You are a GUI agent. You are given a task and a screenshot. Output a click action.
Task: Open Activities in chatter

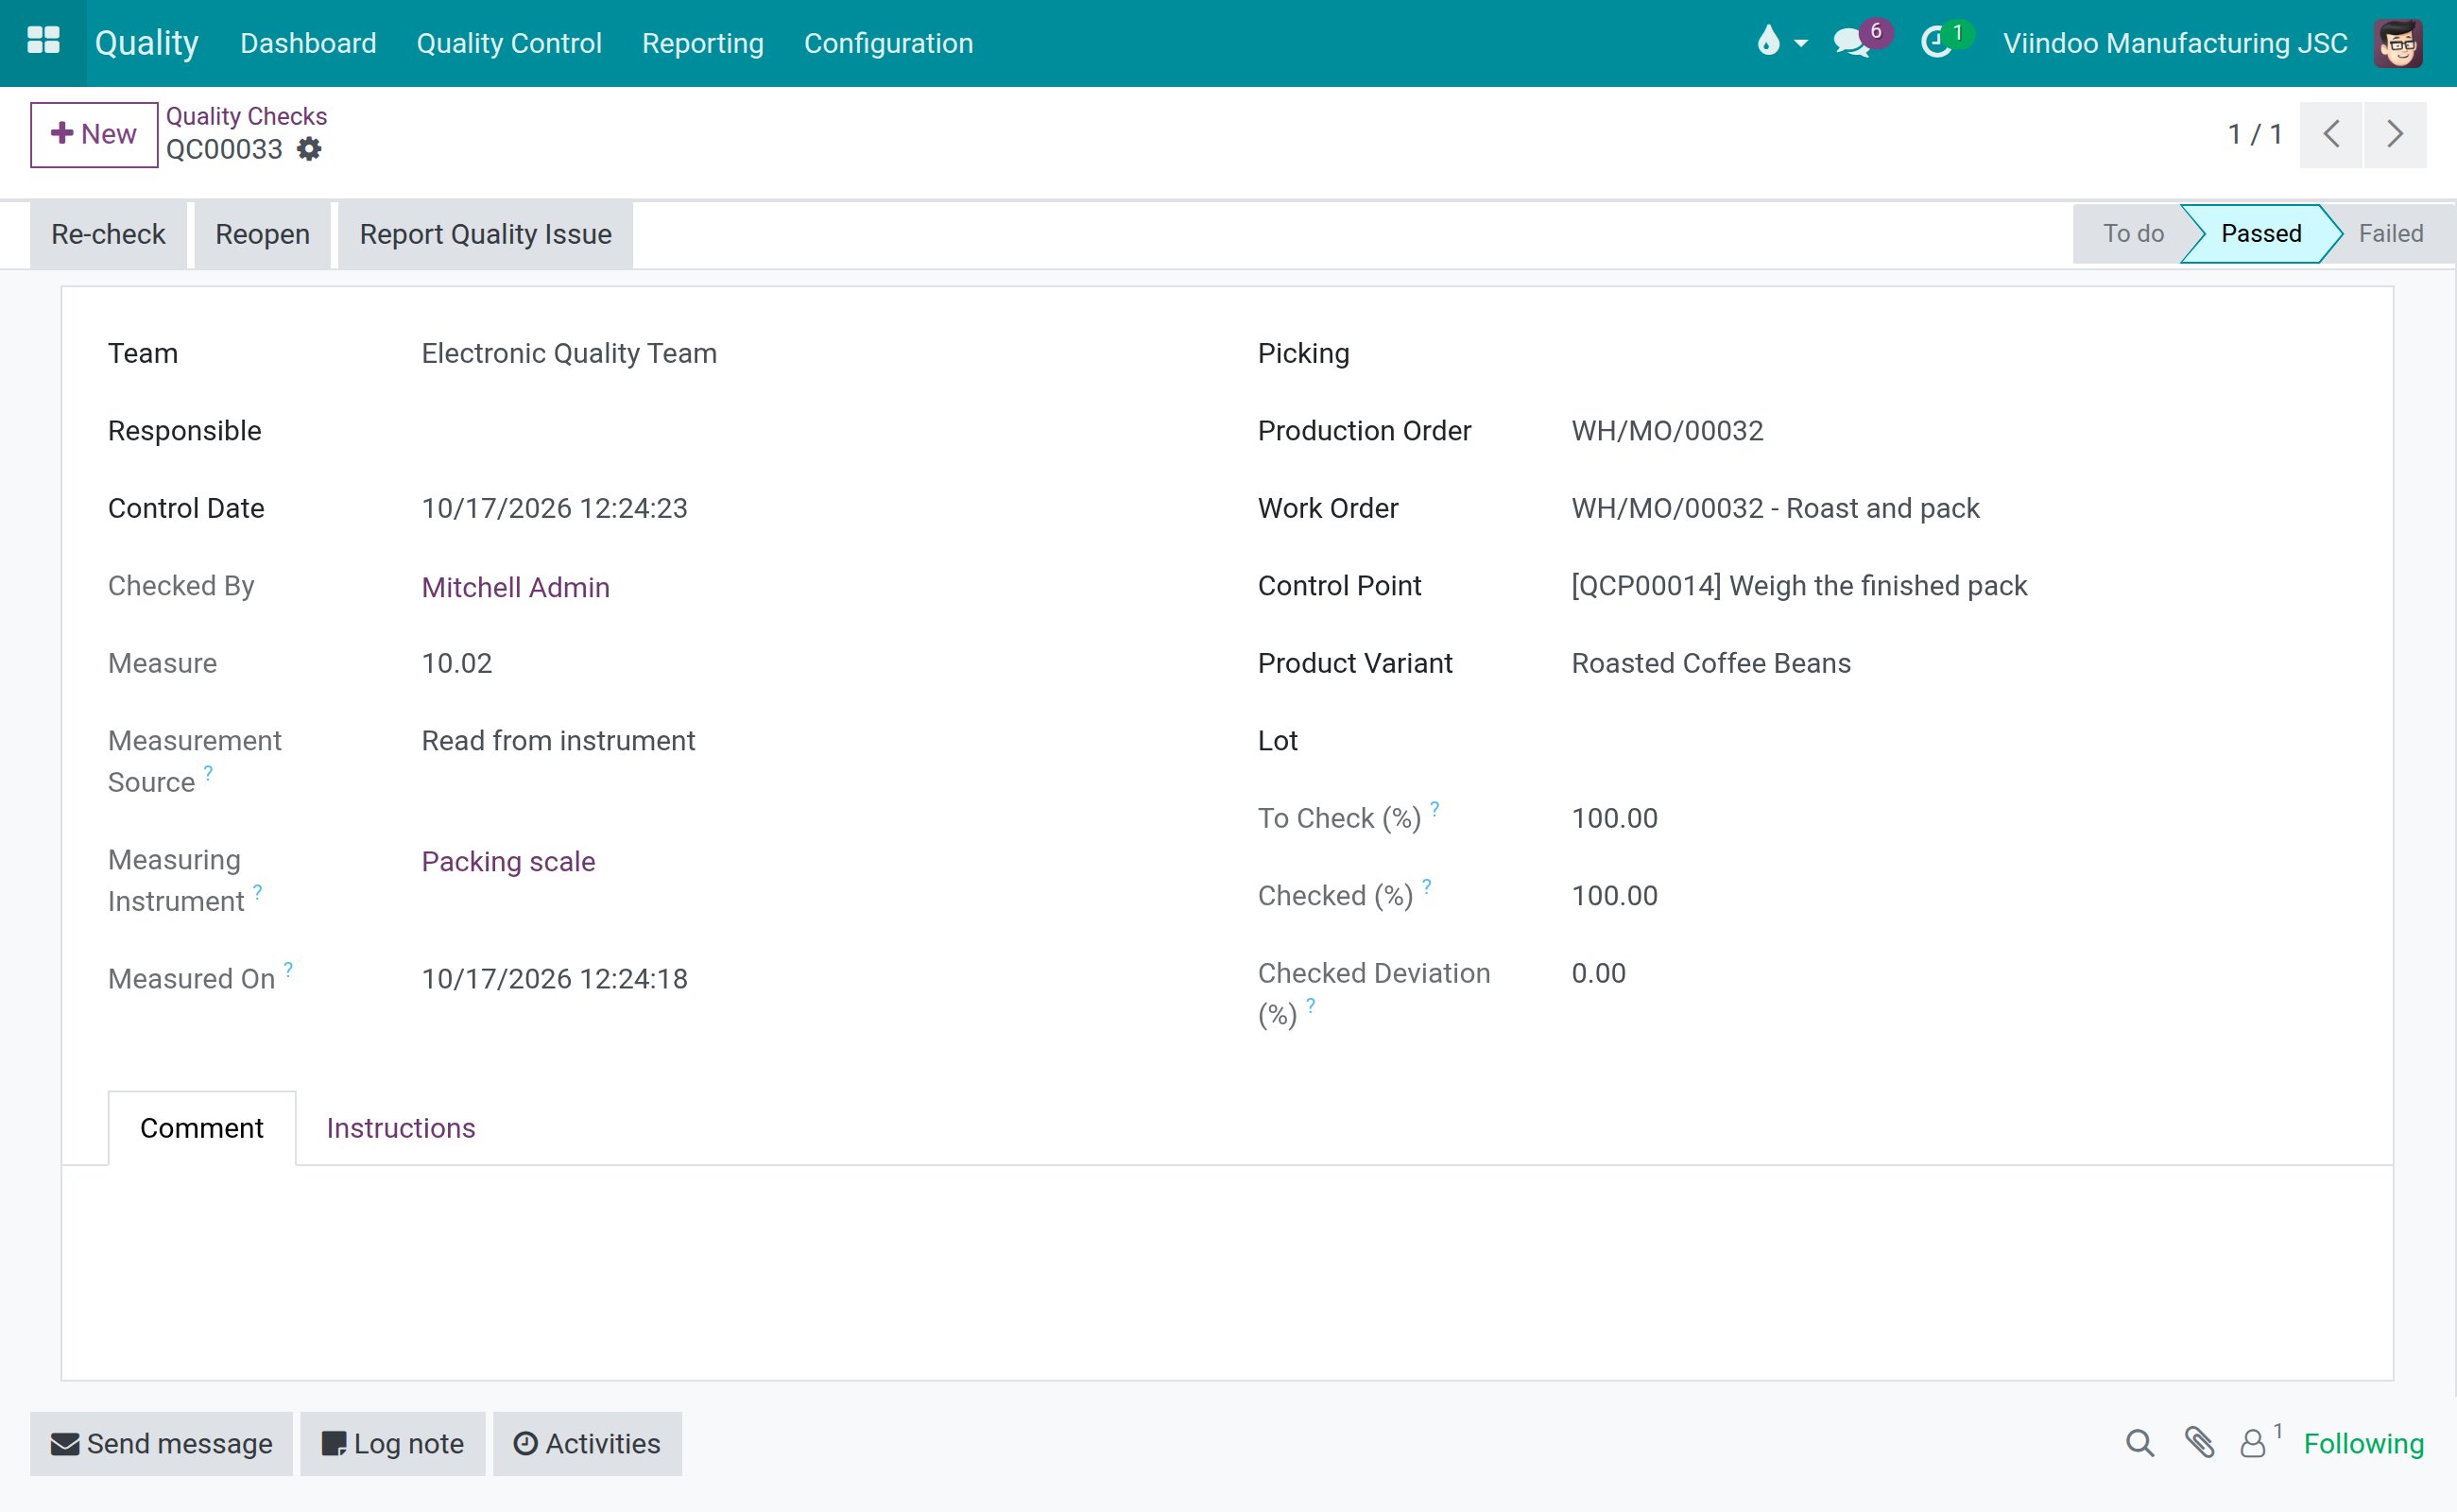pos(587,1443)
